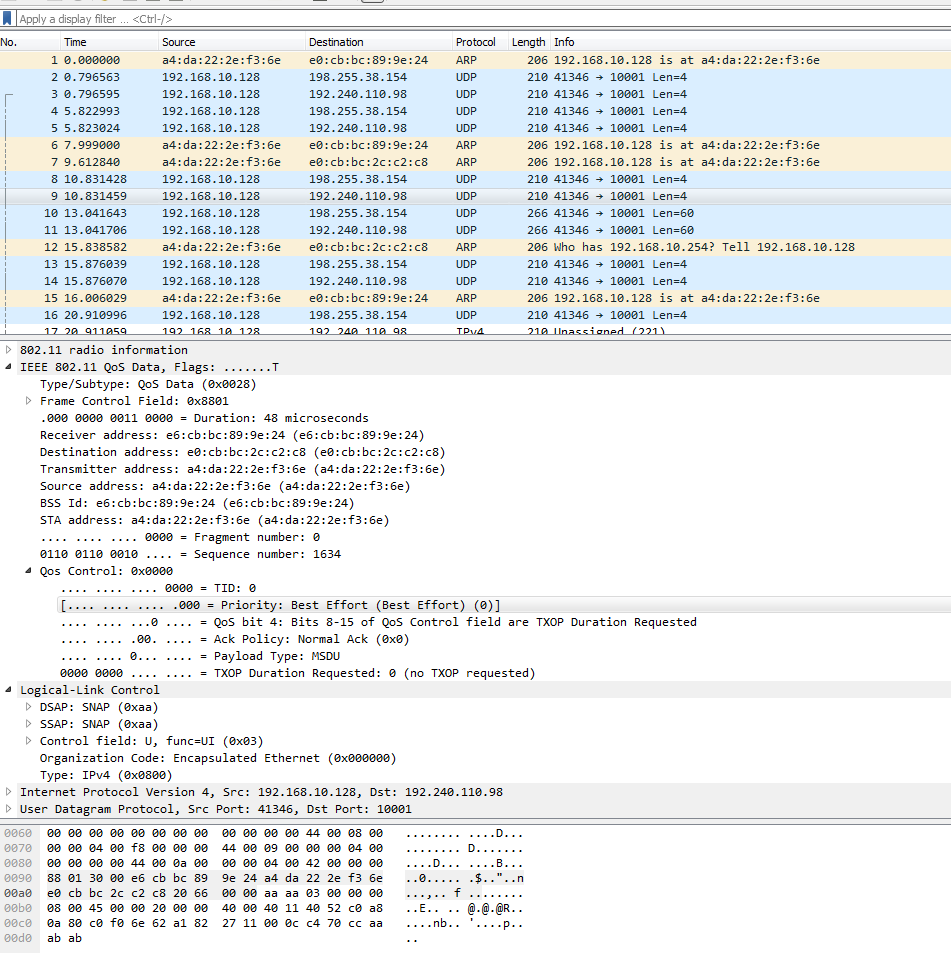Expand the Frame Control Field node
This screenshot has height=953, width=951.
29,401
